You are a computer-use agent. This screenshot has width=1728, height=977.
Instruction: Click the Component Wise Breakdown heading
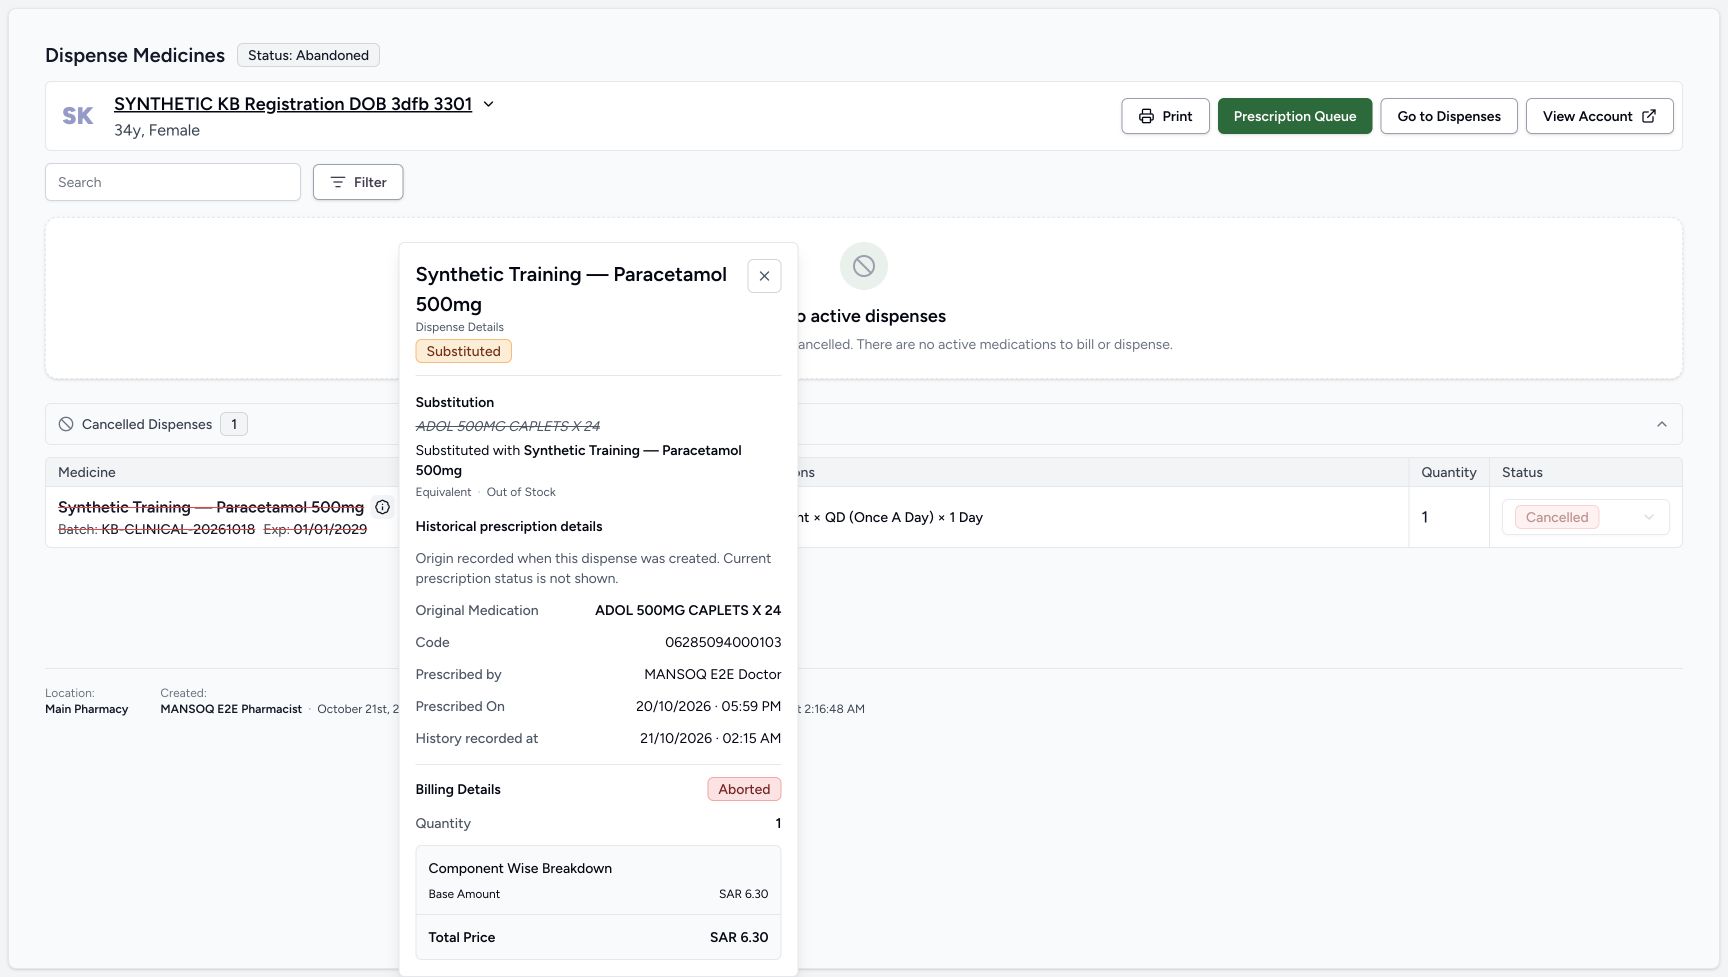click(520, 868)
